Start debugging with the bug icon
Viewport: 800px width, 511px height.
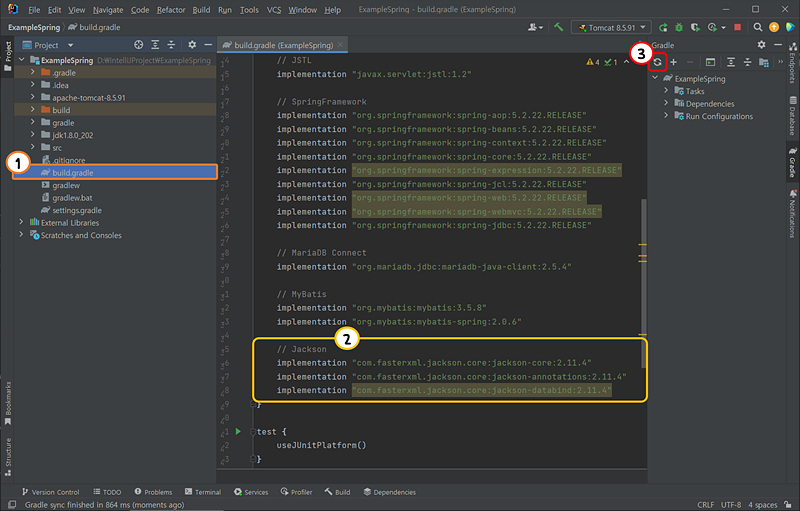[679, 27]
